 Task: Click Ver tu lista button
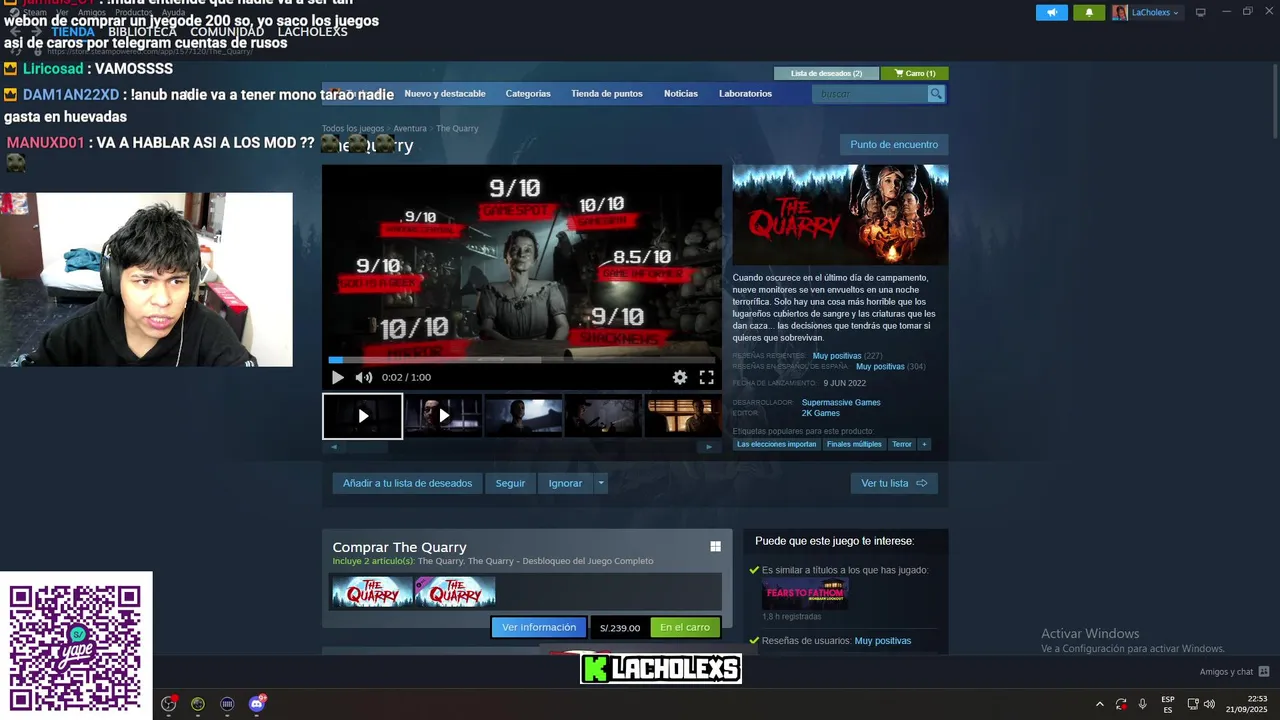point(894,483)
